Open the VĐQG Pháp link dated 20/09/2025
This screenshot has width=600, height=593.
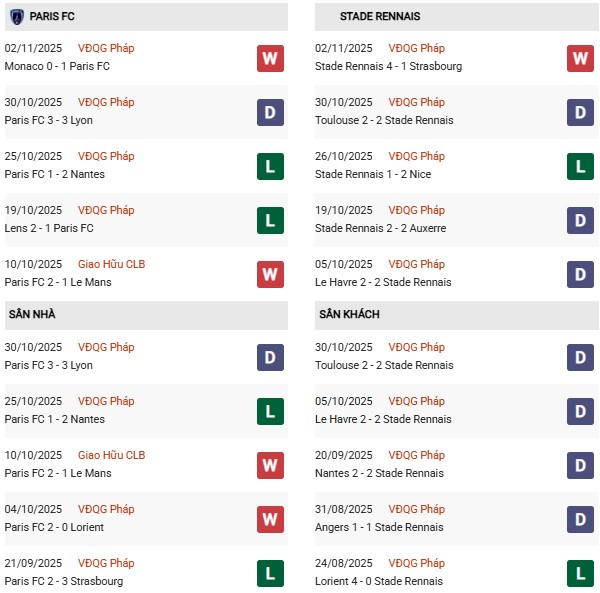(x=419, y=456)
